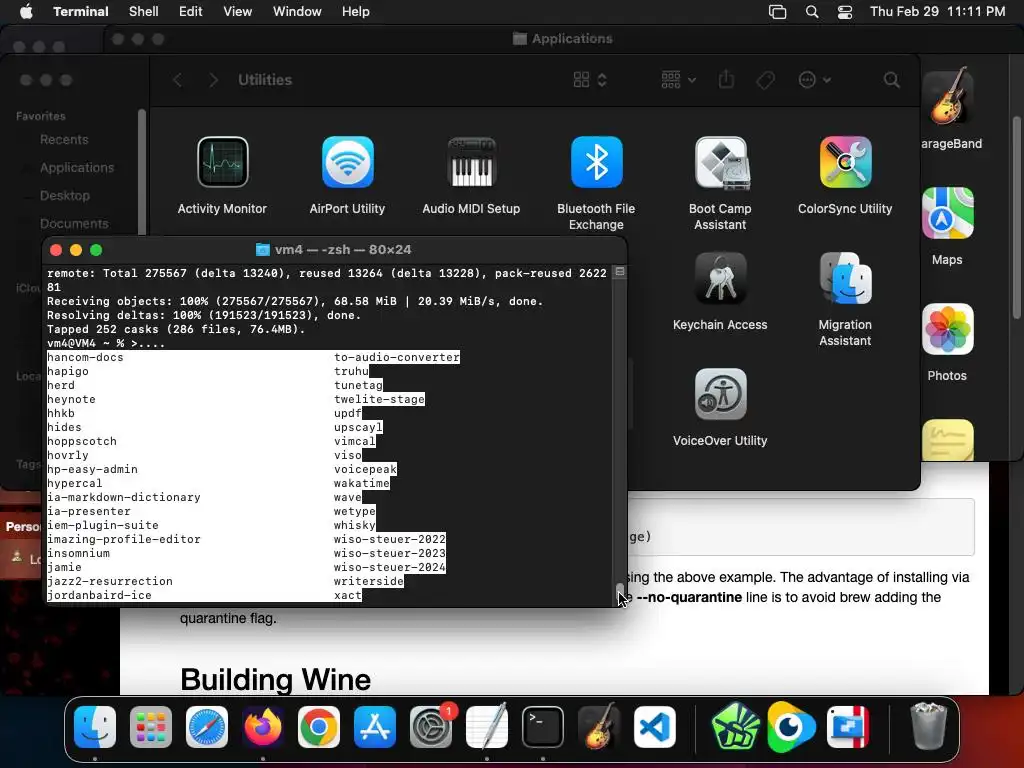Select Desktop in Finder sidebar
Viewport: 1024px width, 768px height.
65,195
